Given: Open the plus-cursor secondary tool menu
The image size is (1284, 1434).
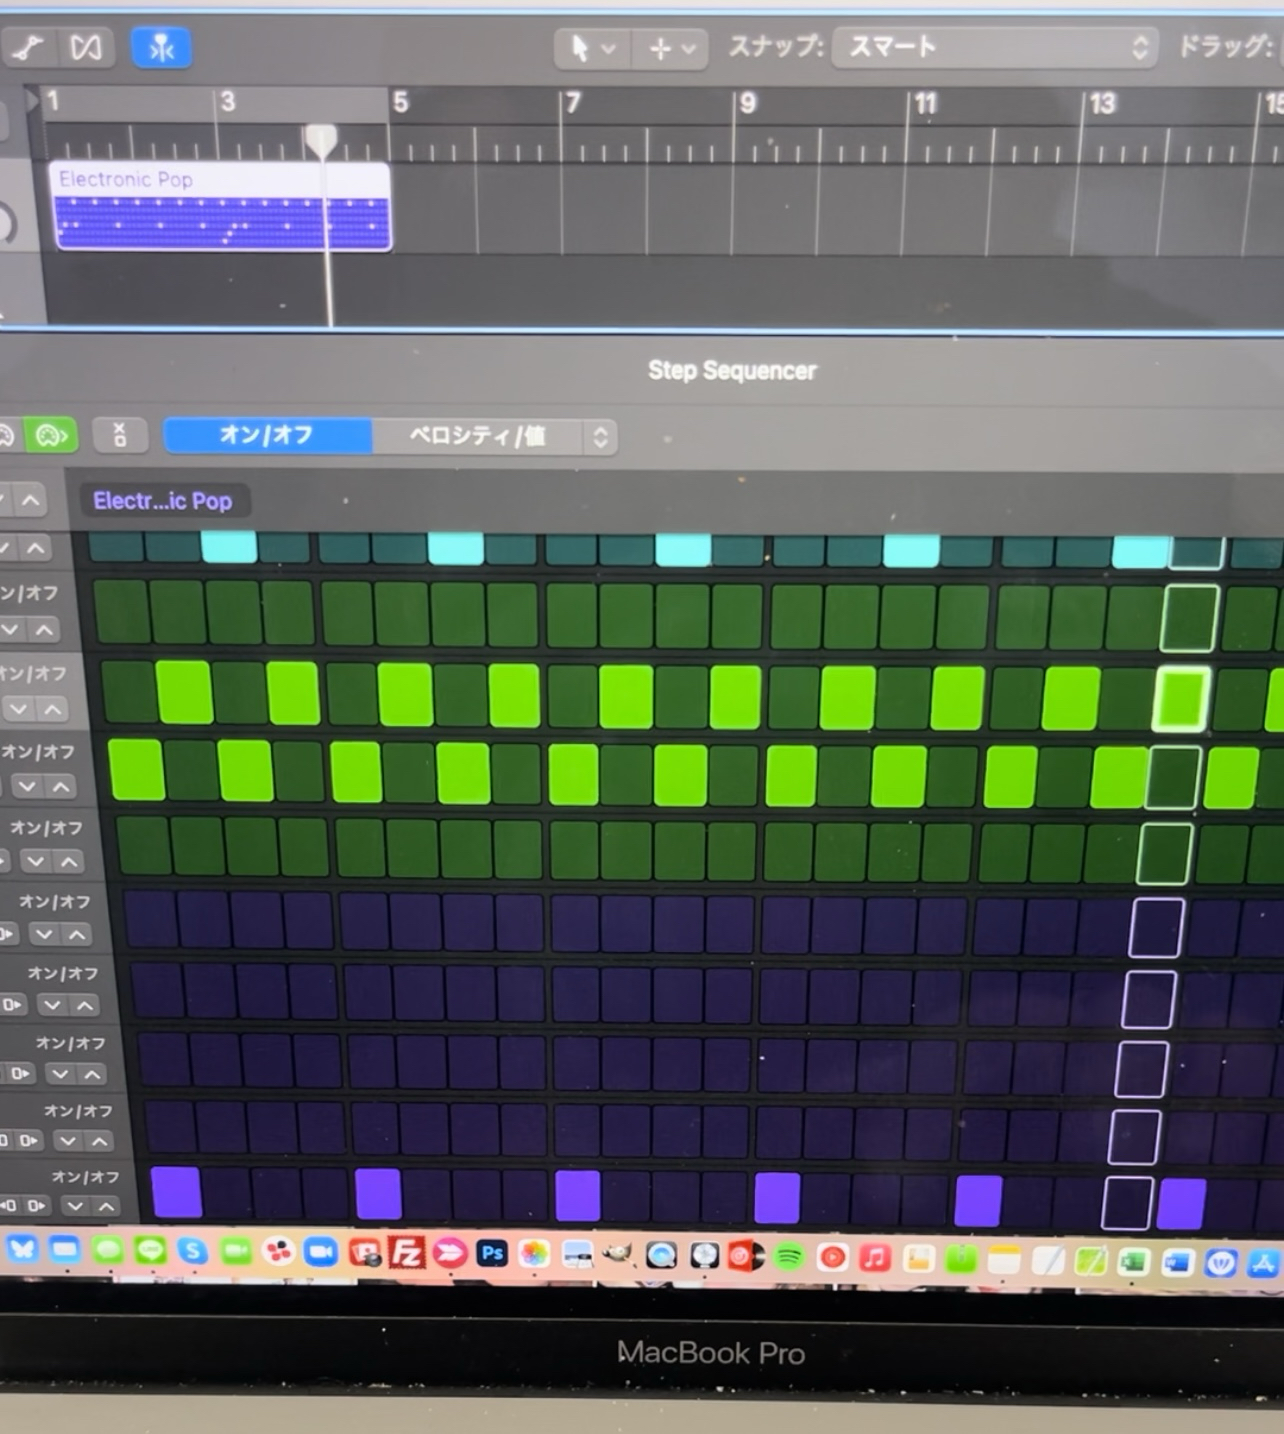Looking at the screenshot, I should pos(672,48).
